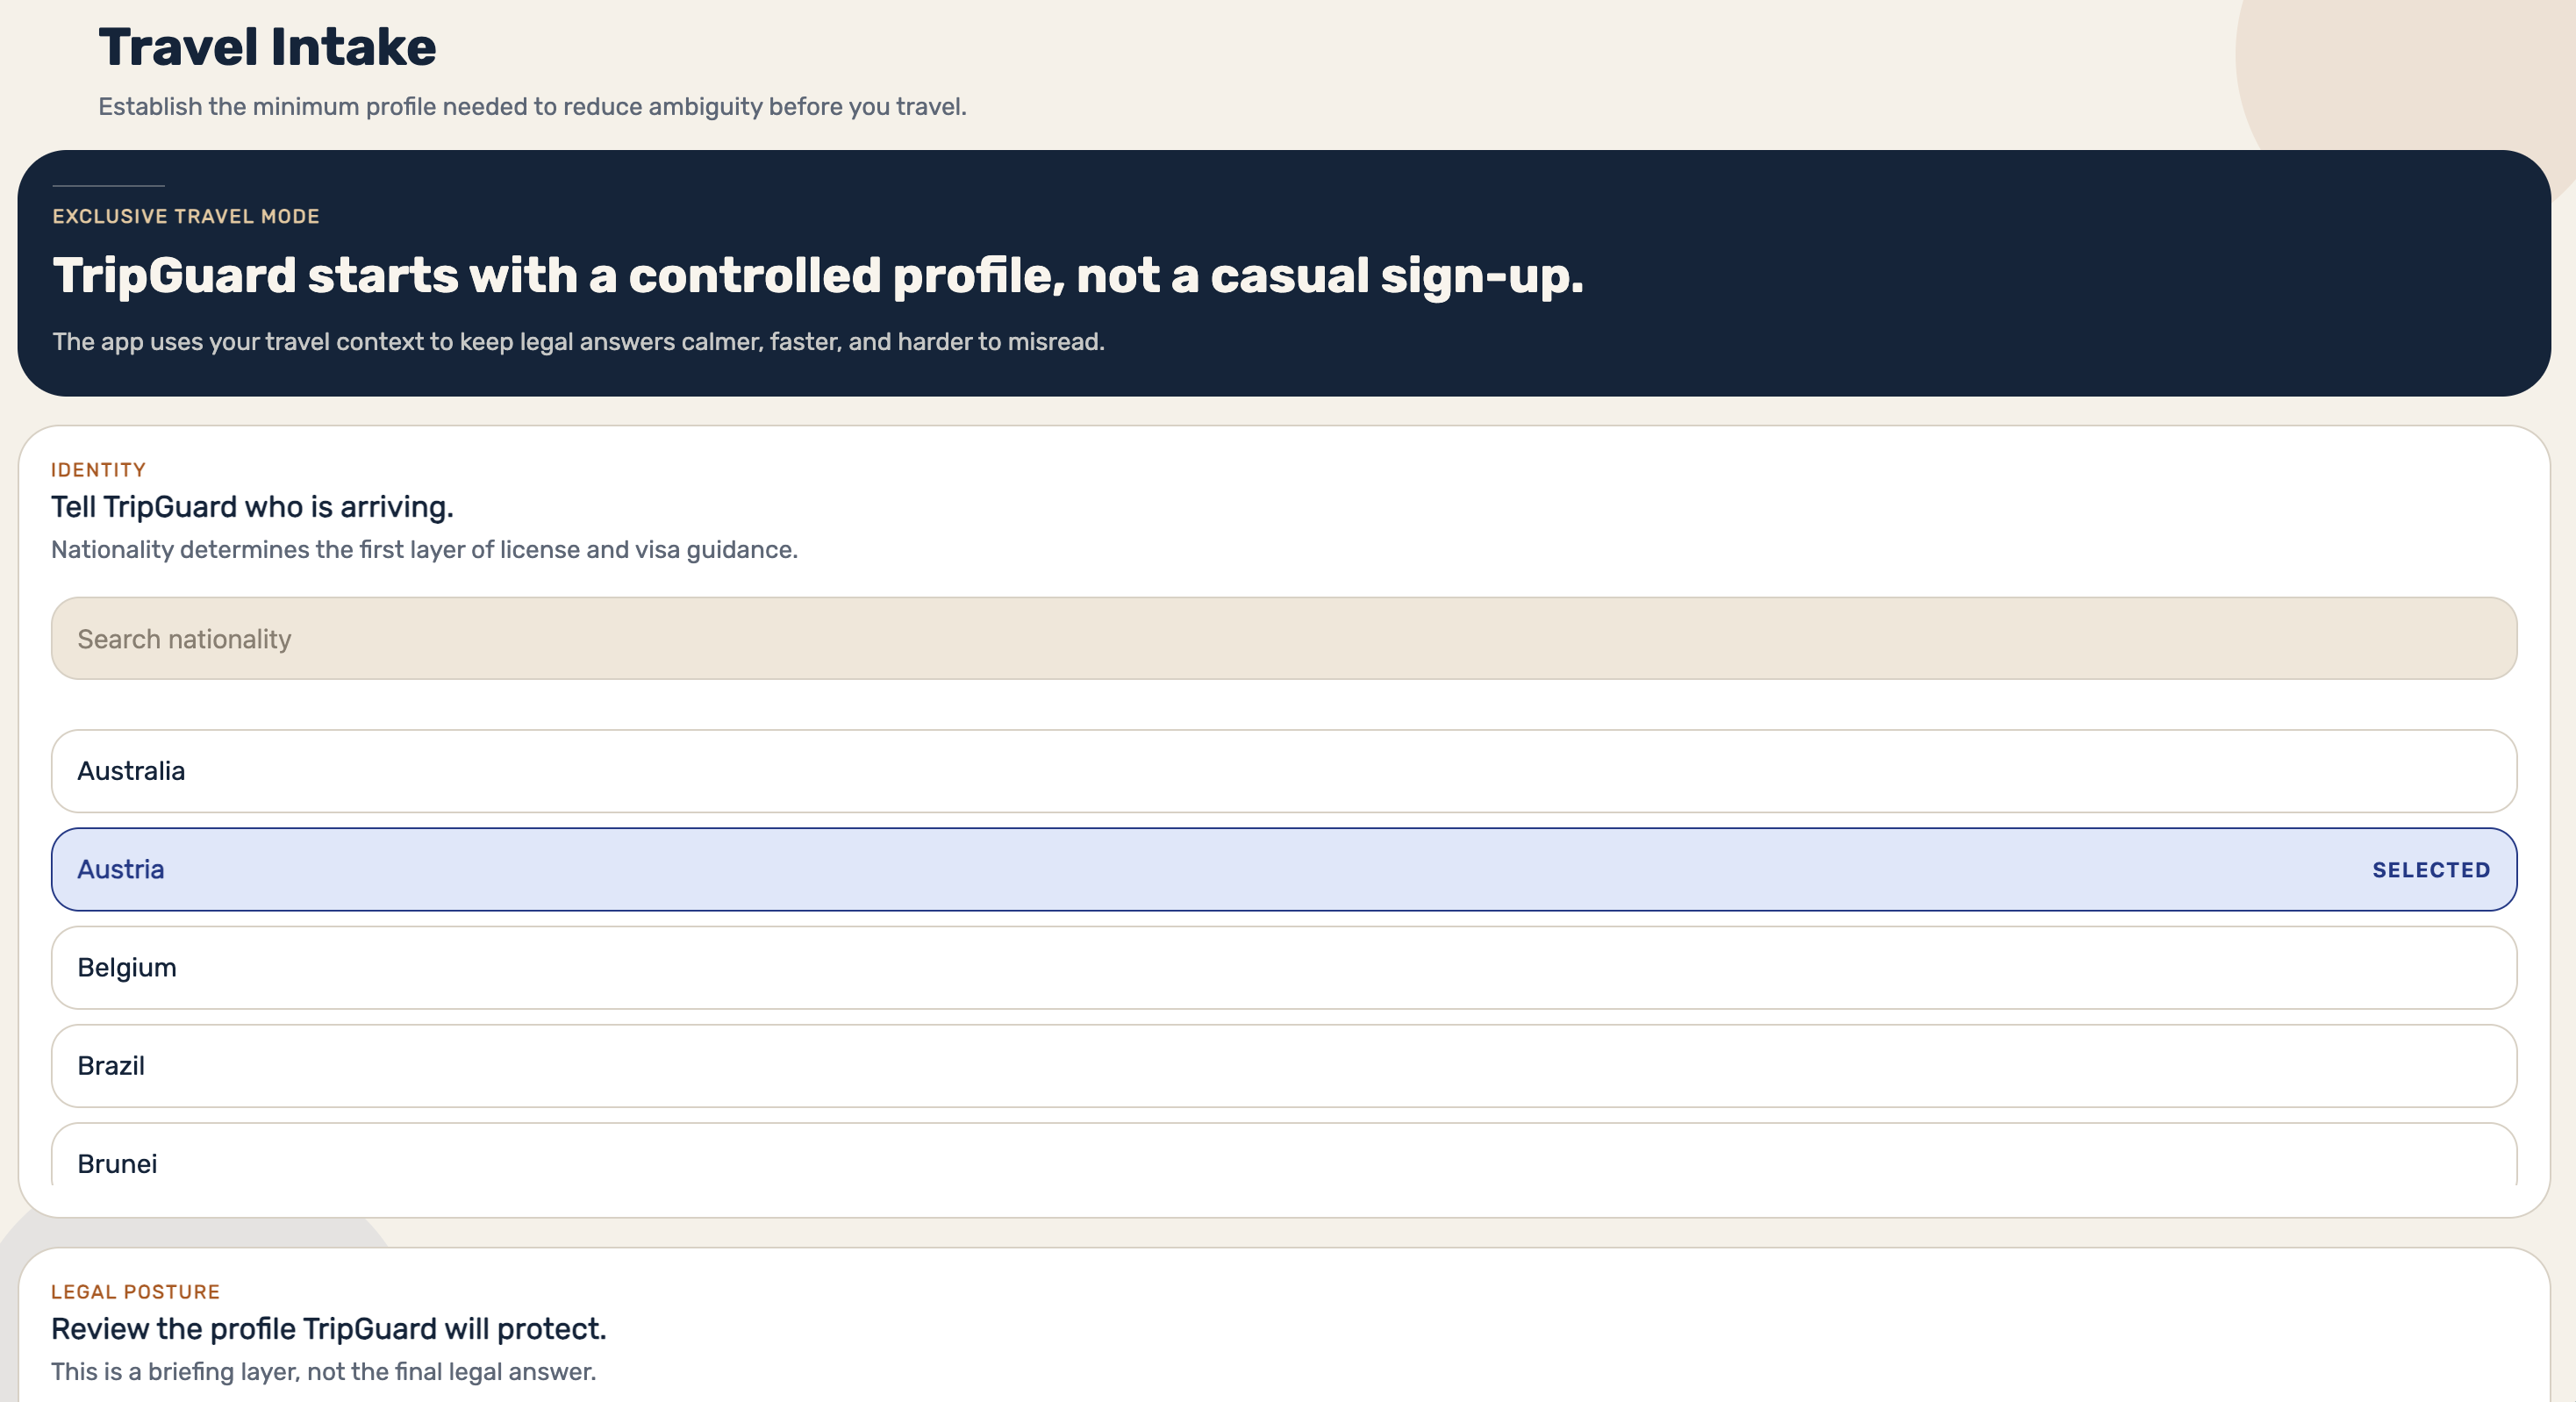2576x1402 pixels.
Task: Click the LEGAL POSTURE section label
Action: (x=135, y=1292)
